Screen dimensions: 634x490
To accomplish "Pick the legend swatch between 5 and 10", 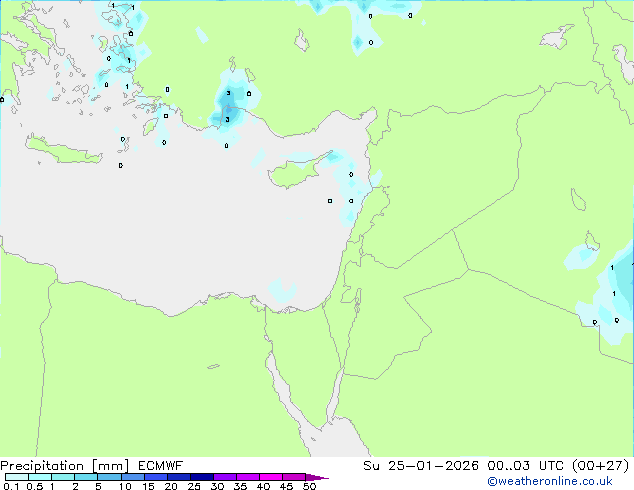I will click(109, 477).
